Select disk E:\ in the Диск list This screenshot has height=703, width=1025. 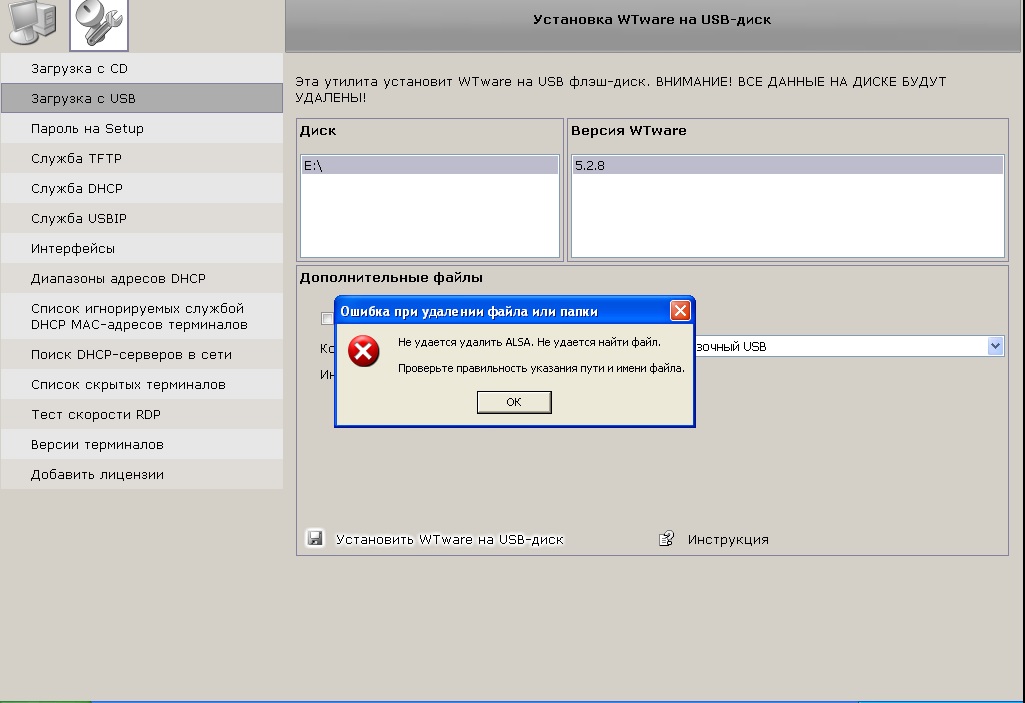click(430, 166)
